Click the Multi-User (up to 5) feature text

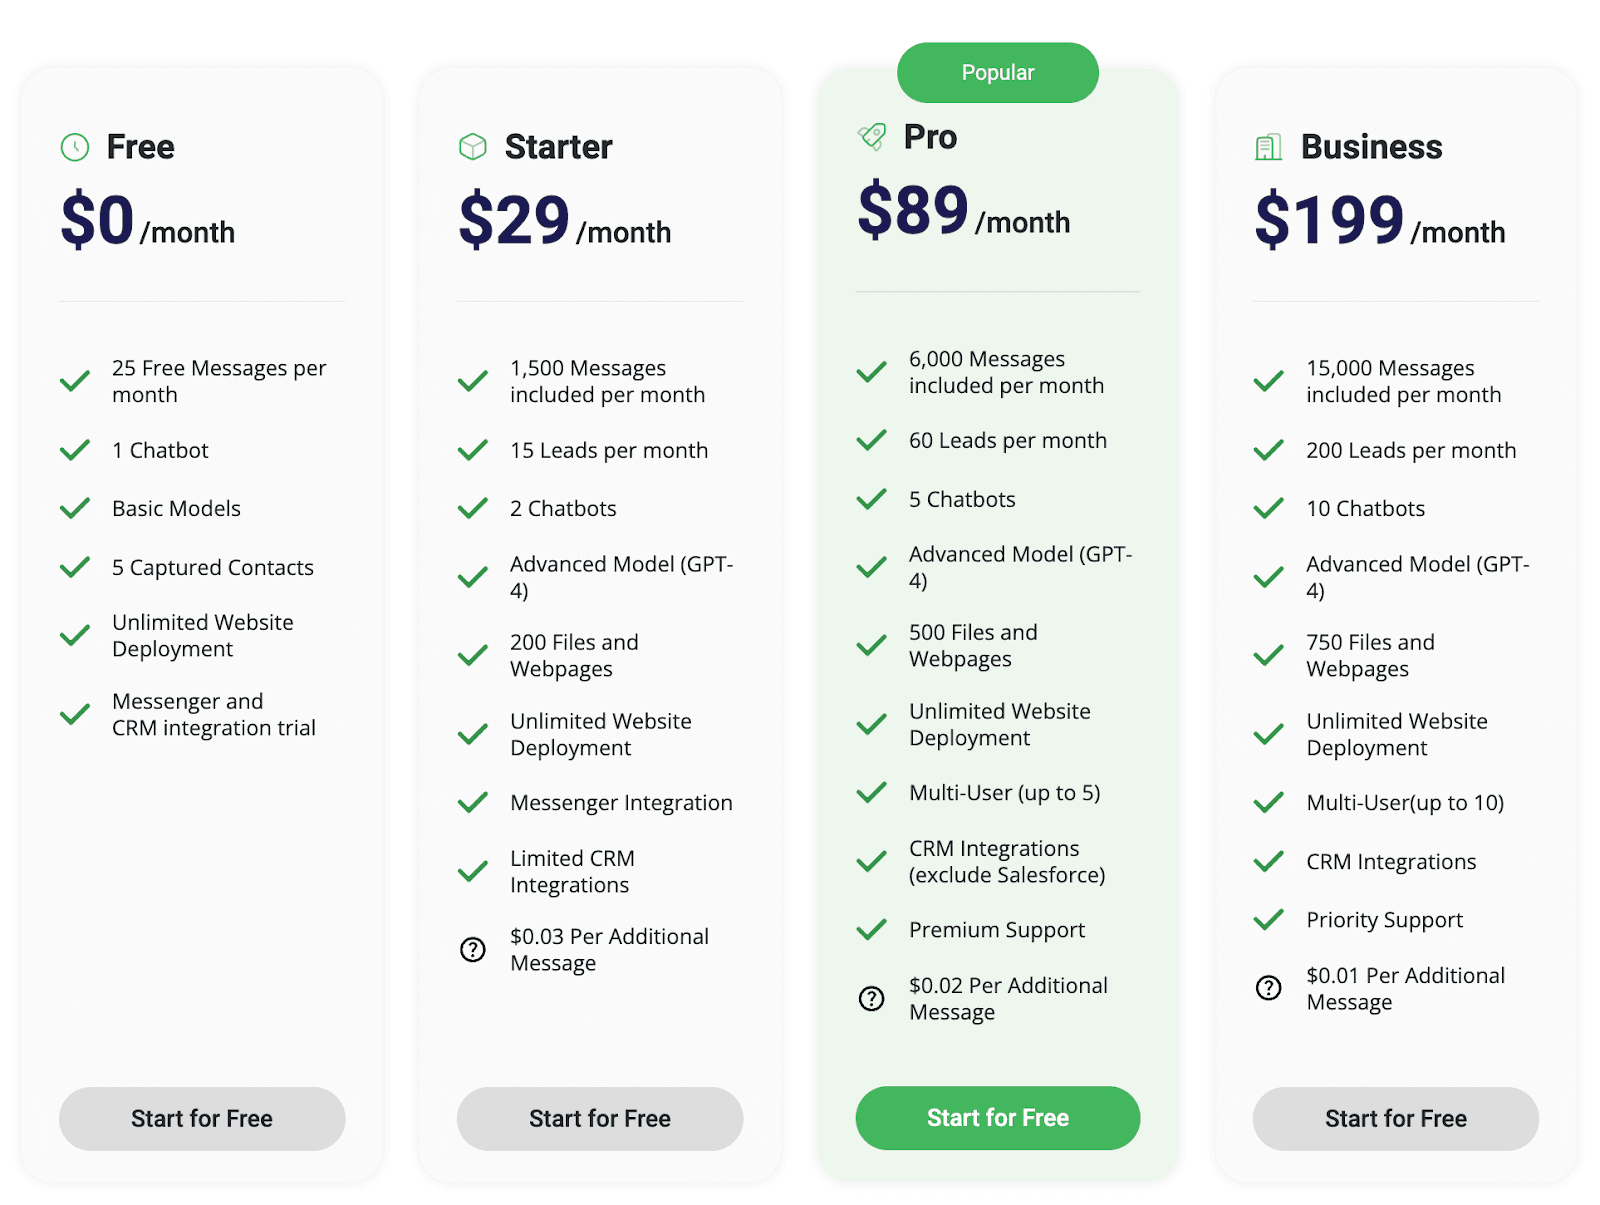click(x=1004, y=793)
